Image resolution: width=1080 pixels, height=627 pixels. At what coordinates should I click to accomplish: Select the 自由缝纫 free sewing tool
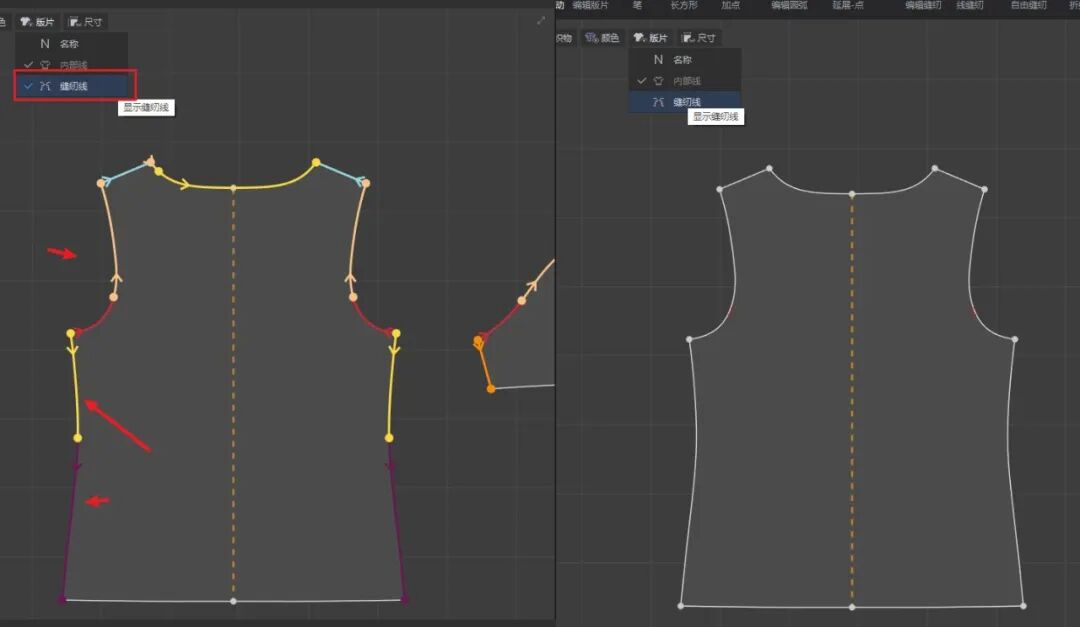pyautogui.click(x=1028, y=6)
